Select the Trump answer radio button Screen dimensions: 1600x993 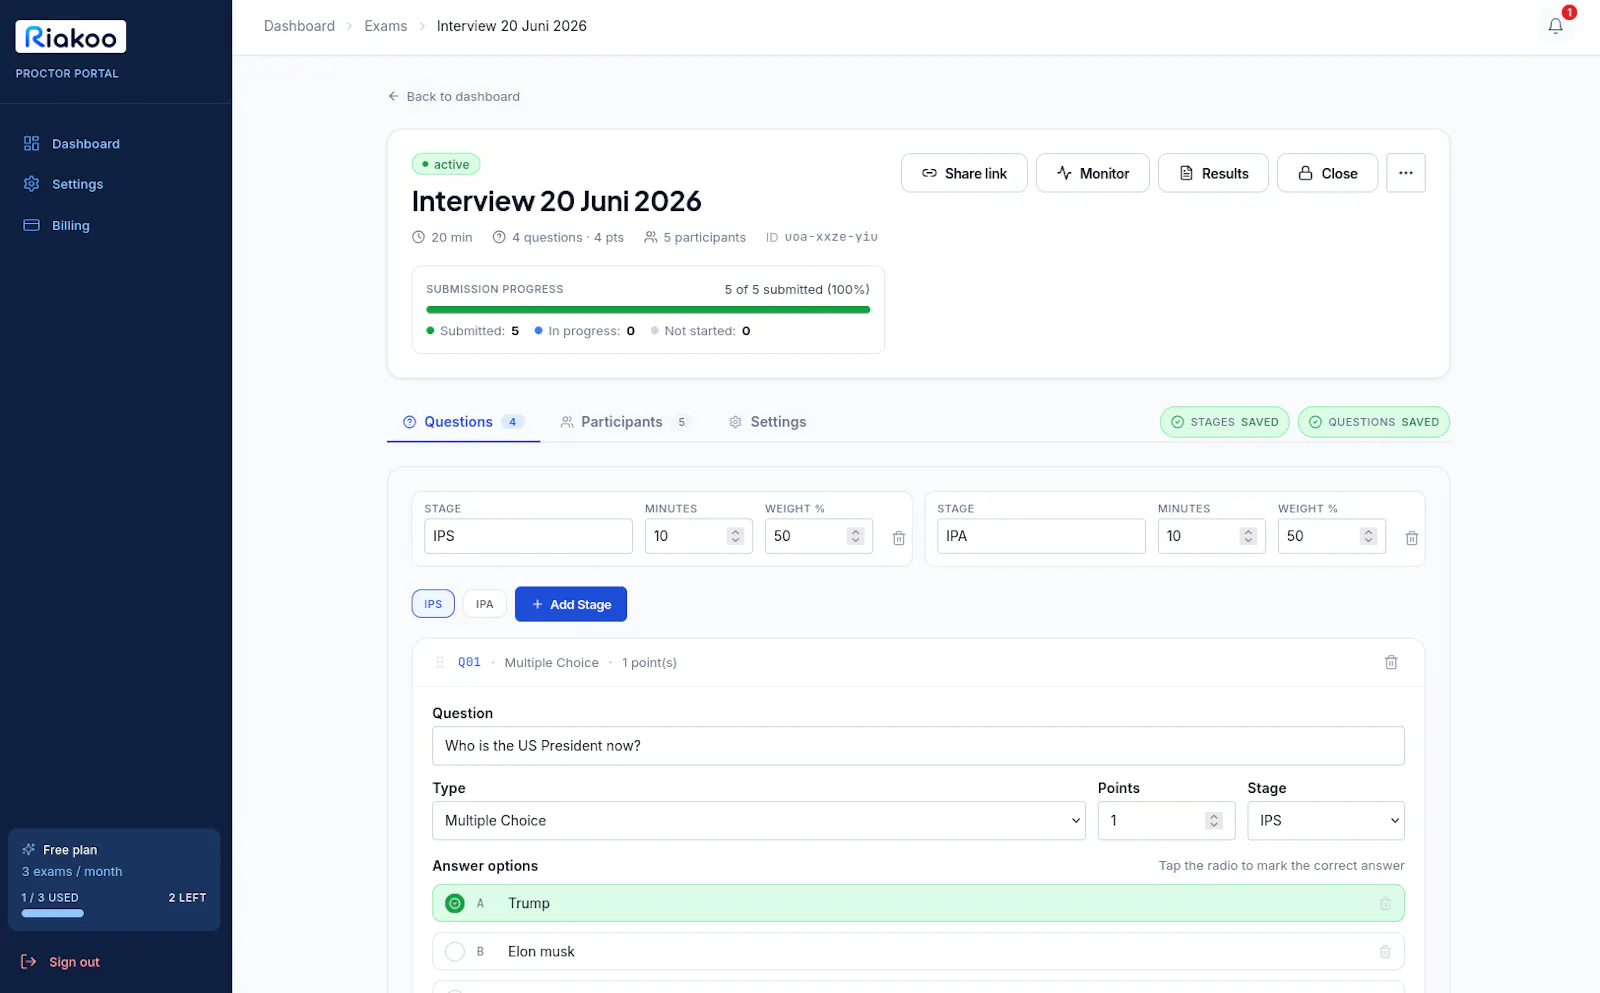pos(455,903)
